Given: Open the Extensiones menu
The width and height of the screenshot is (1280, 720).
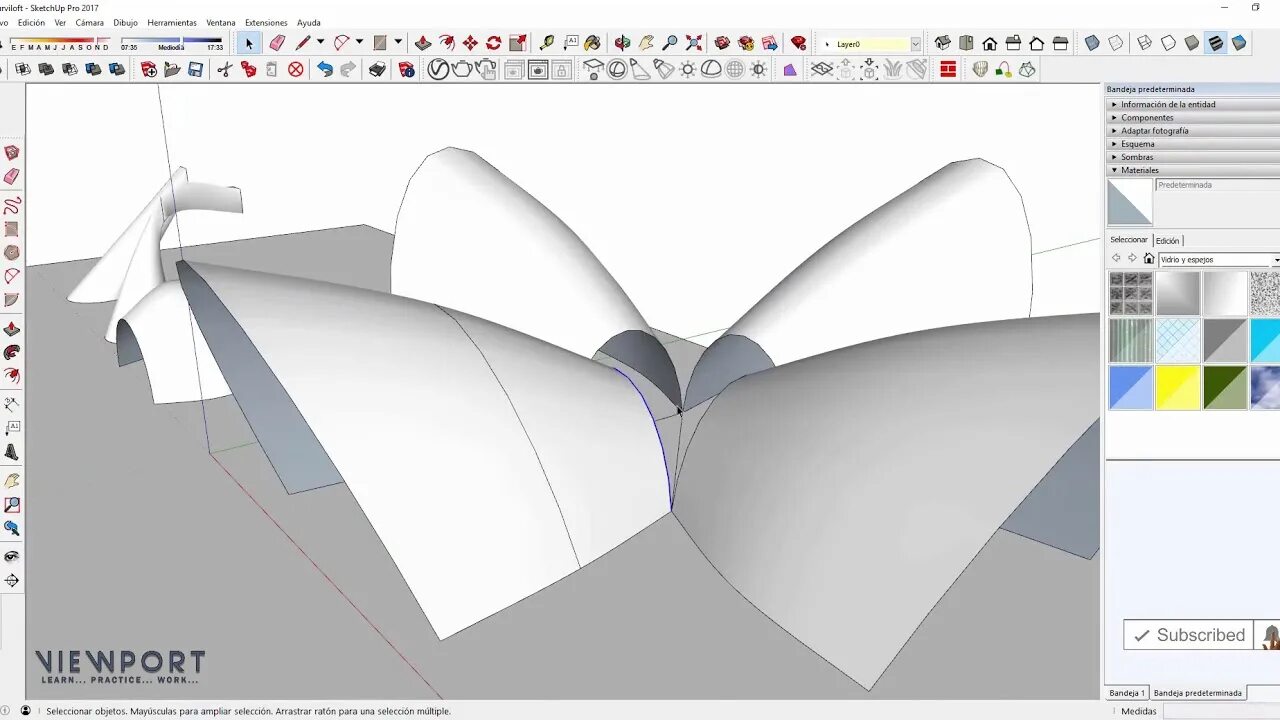Looking at the screenshot, I should [x=266, y=22].
